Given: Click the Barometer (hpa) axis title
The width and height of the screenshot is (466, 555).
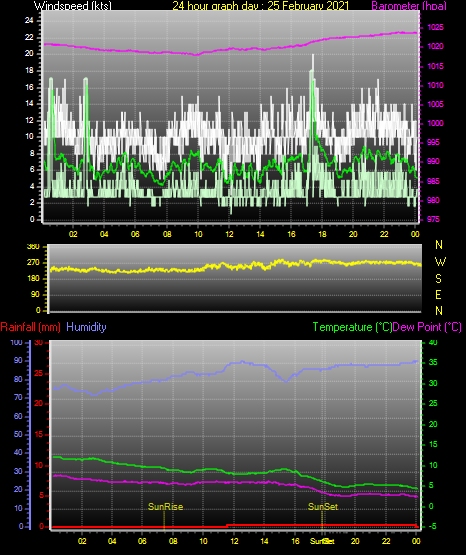Looking at the screenshot, I should tap(409, 5).
